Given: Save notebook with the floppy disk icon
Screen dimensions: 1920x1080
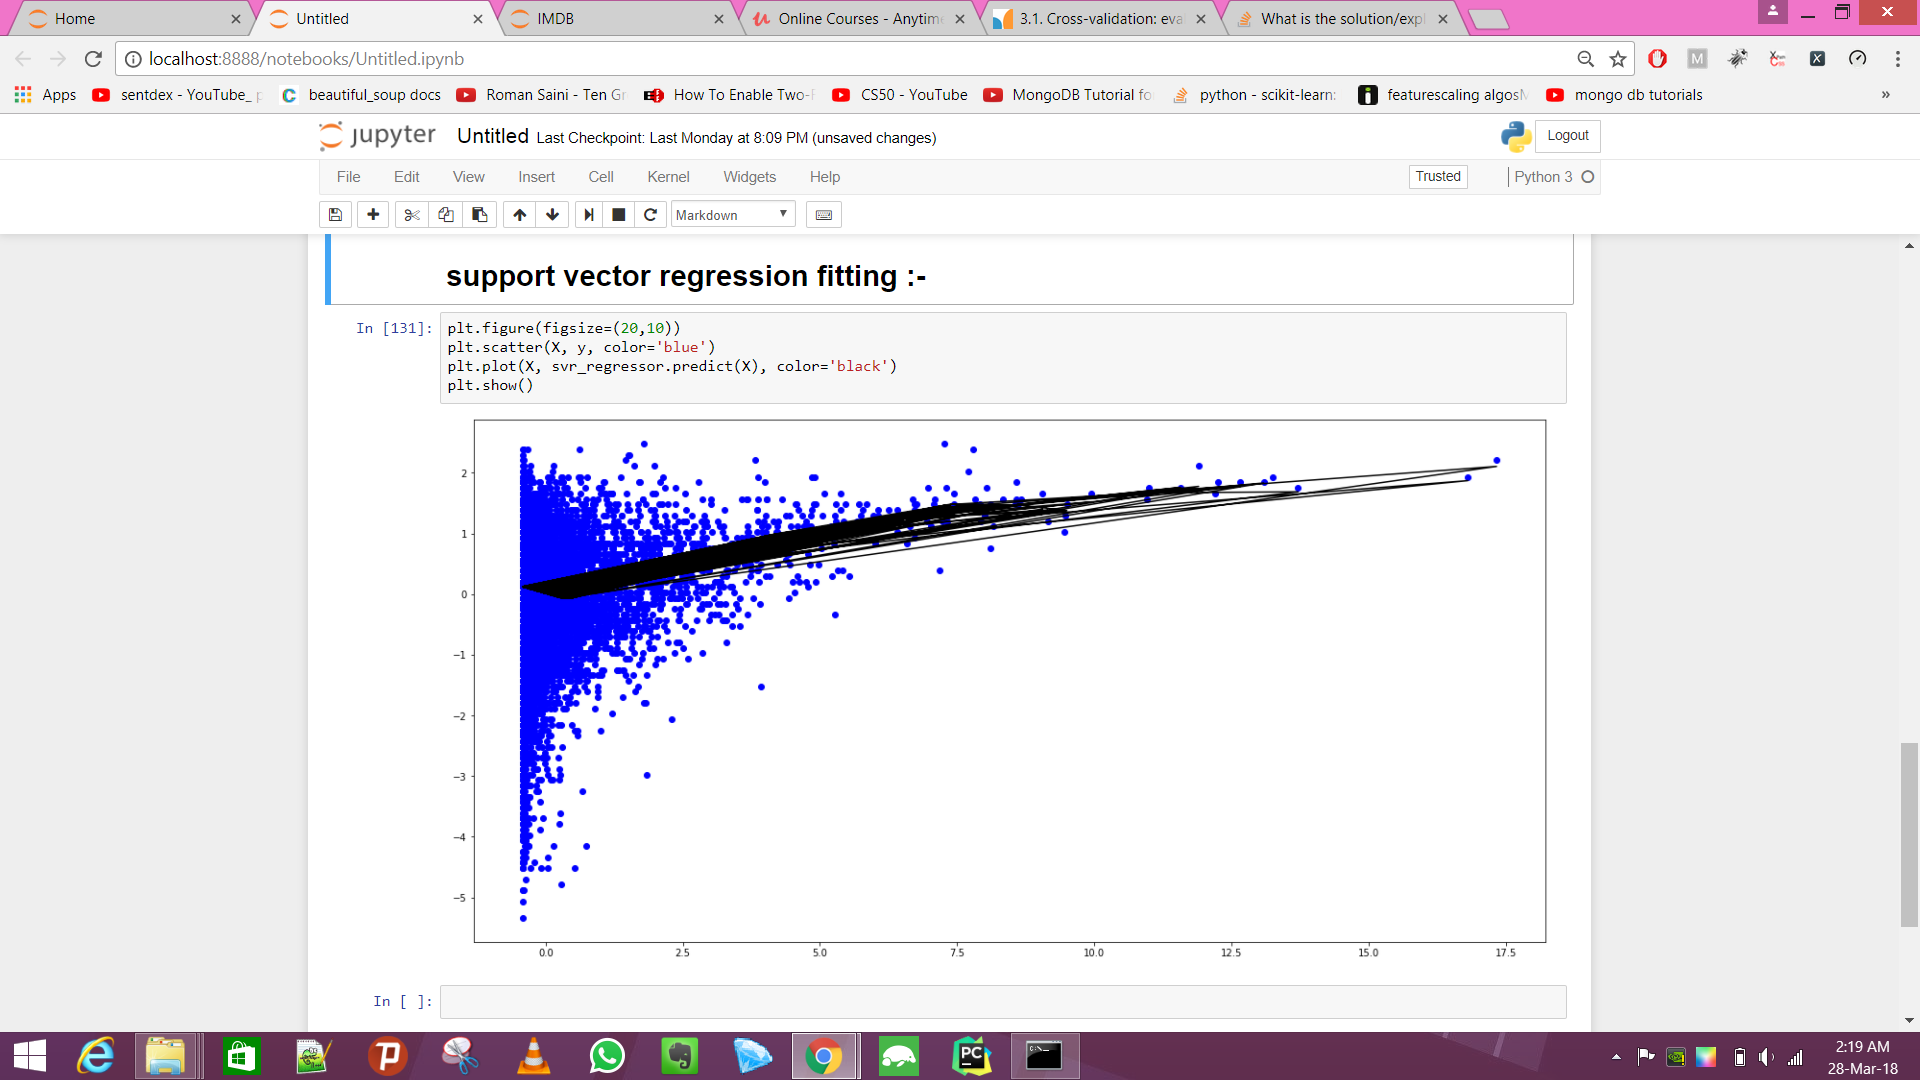Looking at the screenshot, I should tap(336, 215).
